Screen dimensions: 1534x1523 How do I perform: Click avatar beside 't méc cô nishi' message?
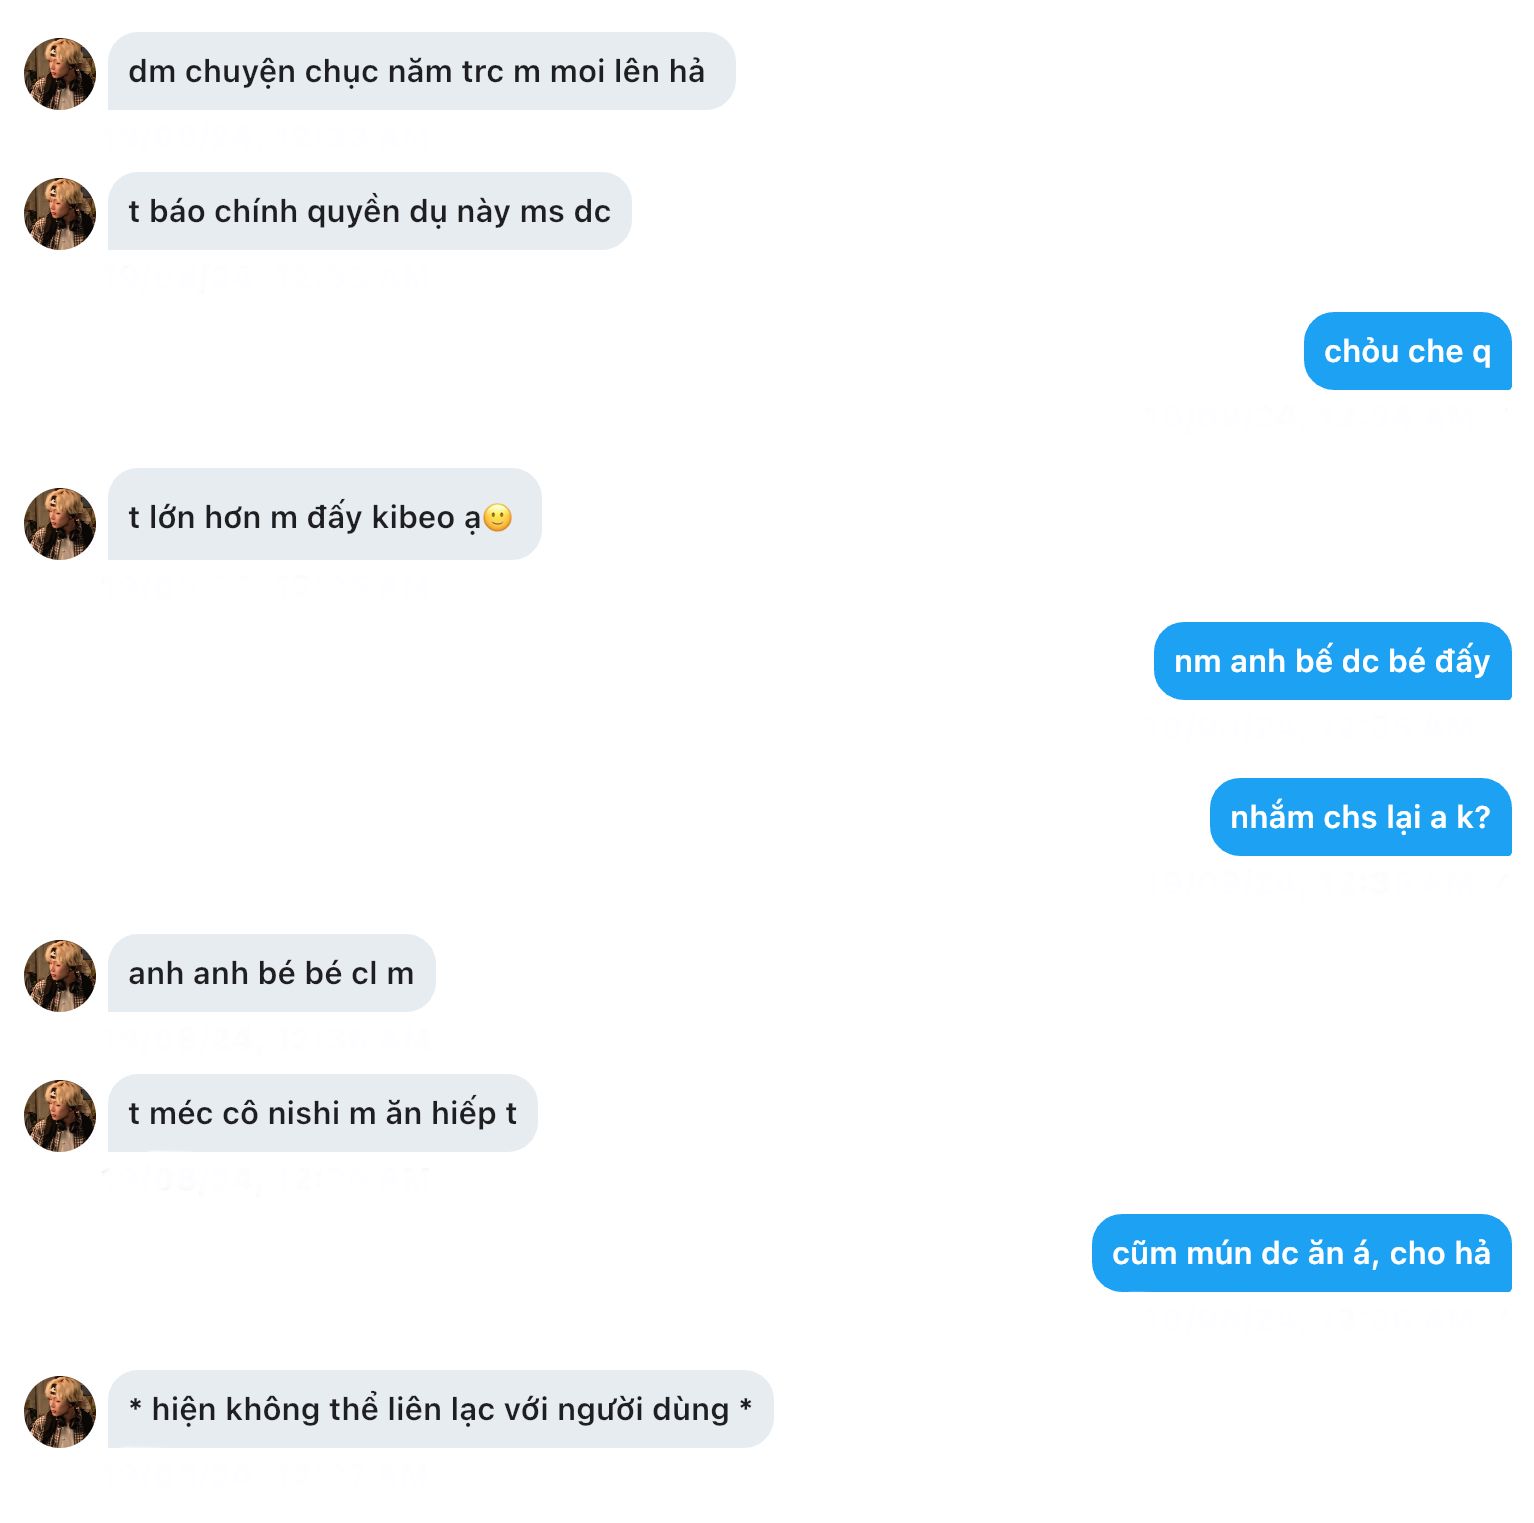click(x=60, y=1115)
